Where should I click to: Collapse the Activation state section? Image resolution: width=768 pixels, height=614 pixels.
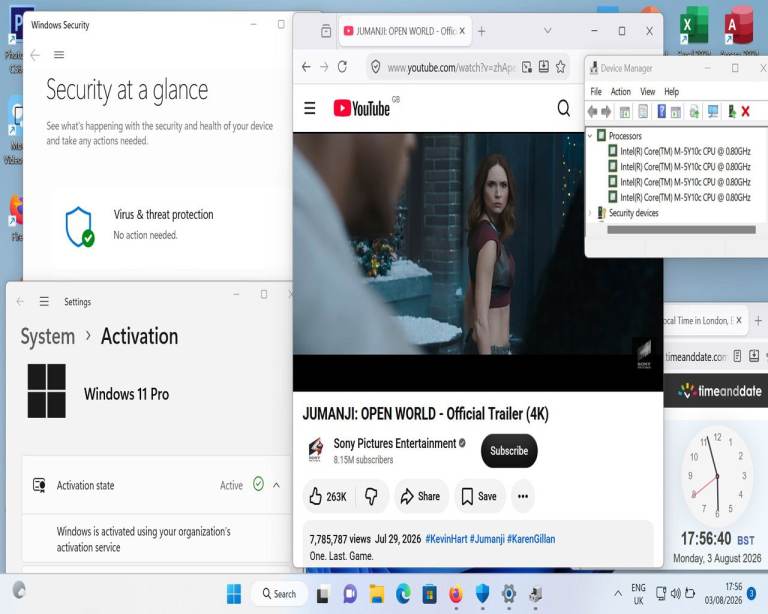[276, 485]
